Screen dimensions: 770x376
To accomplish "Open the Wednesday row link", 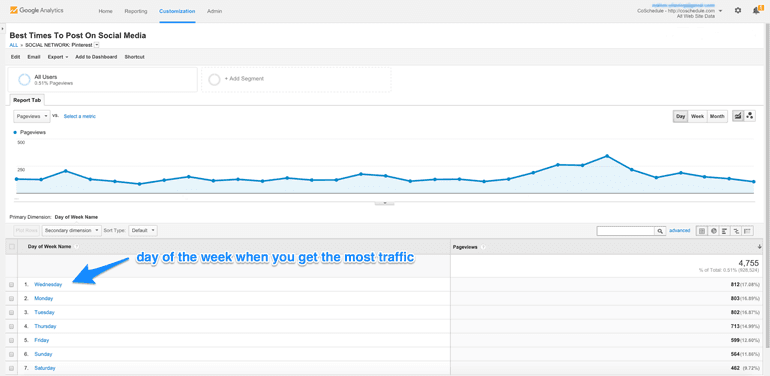I will 48,285.
